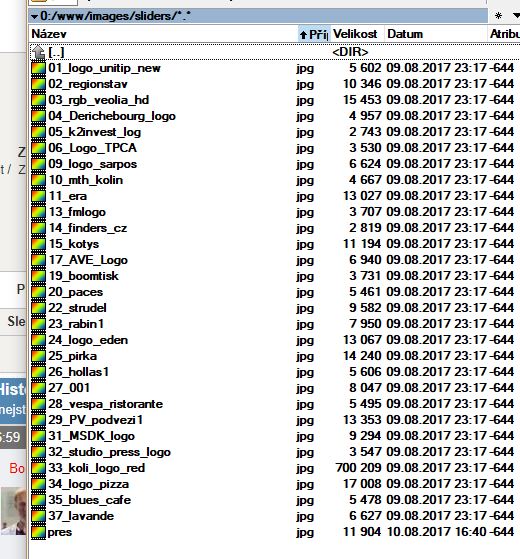Select file name 32_studio_press_logo
The width and height of the screenshot is (520, 559).
tap(109, 452)
